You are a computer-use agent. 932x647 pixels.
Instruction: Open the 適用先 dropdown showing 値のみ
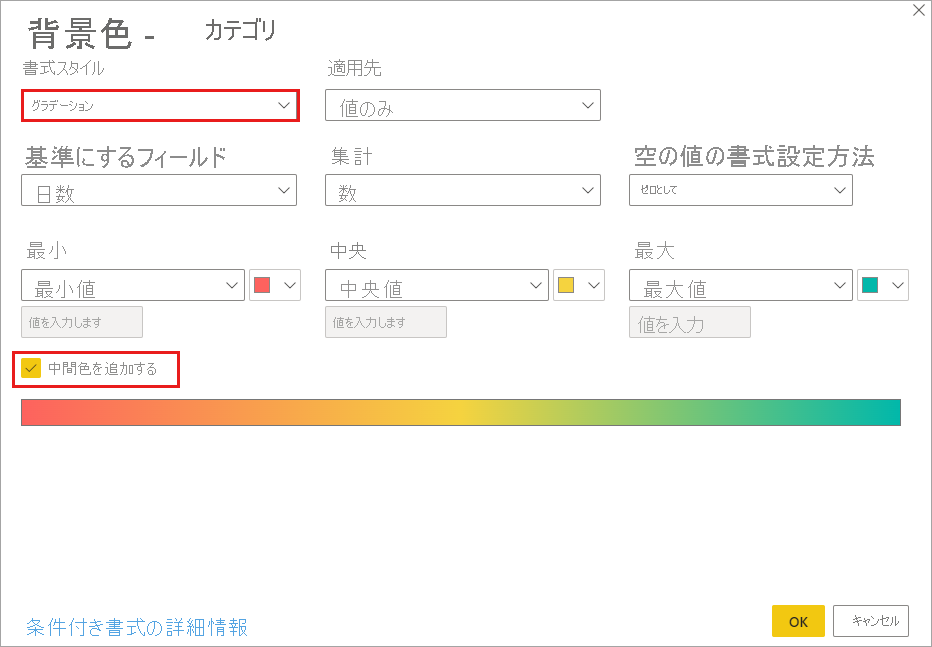[462, 105]
